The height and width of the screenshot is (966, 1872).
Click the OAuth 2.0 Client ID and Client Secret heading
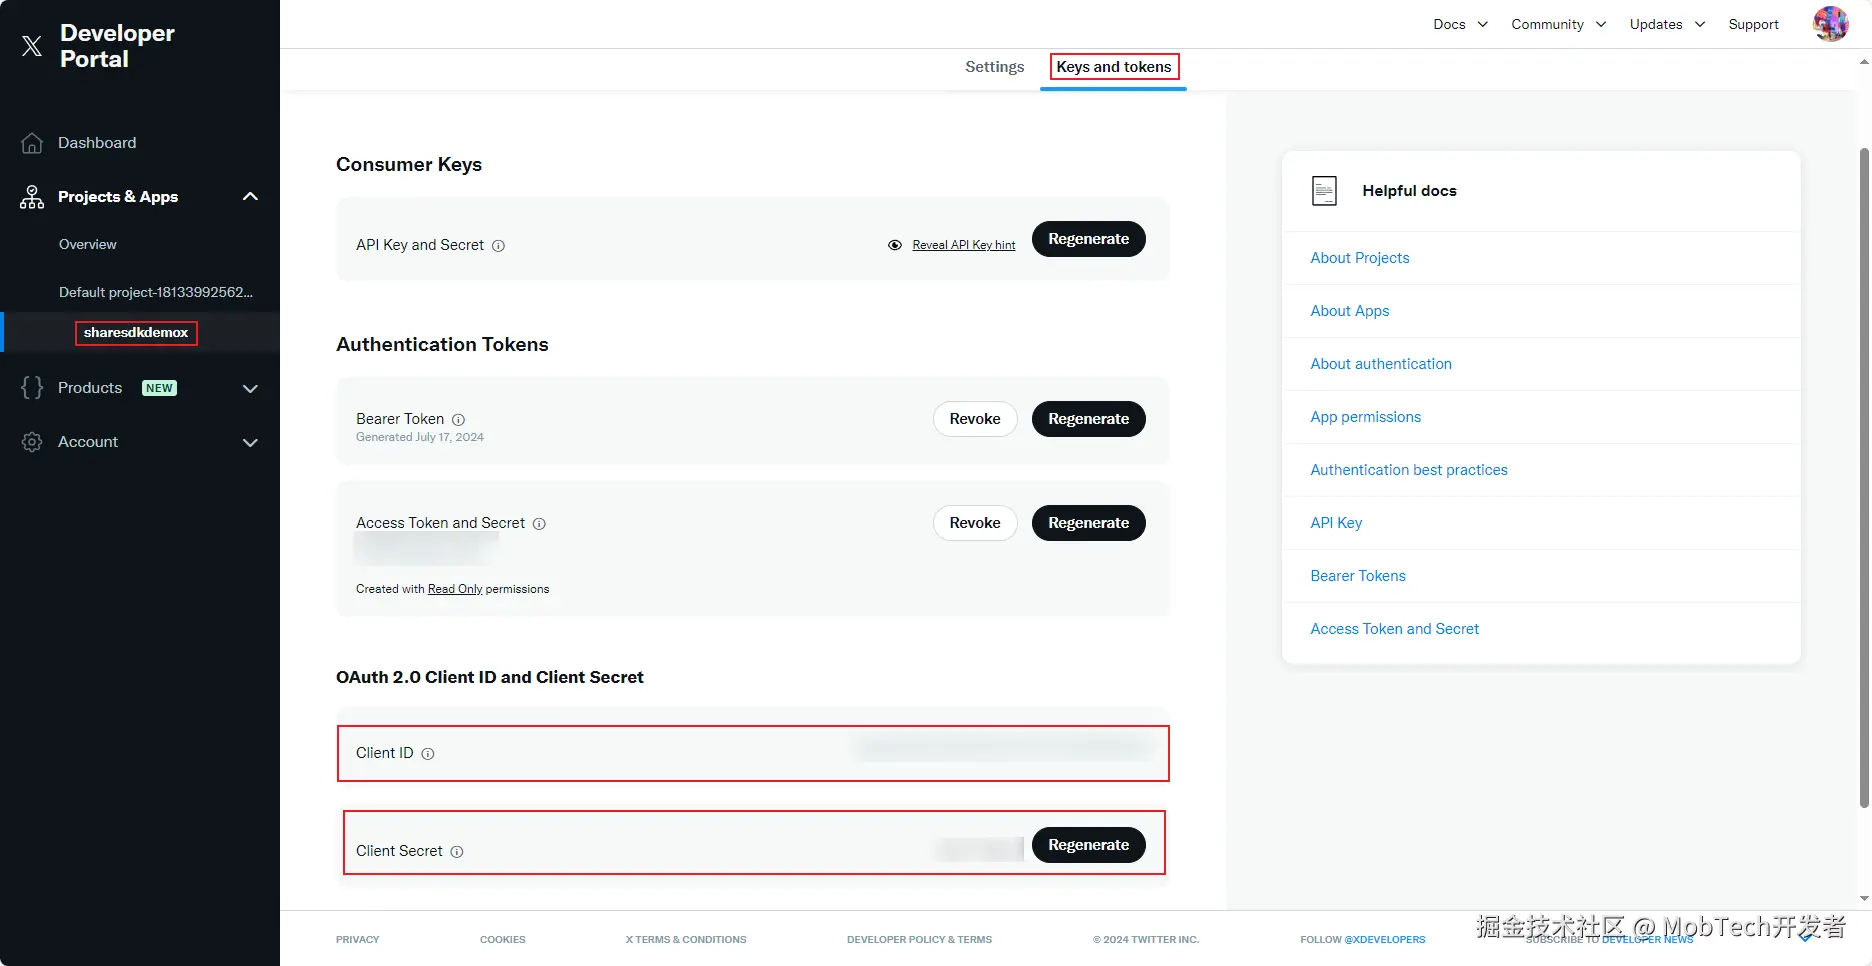[490, 678]
